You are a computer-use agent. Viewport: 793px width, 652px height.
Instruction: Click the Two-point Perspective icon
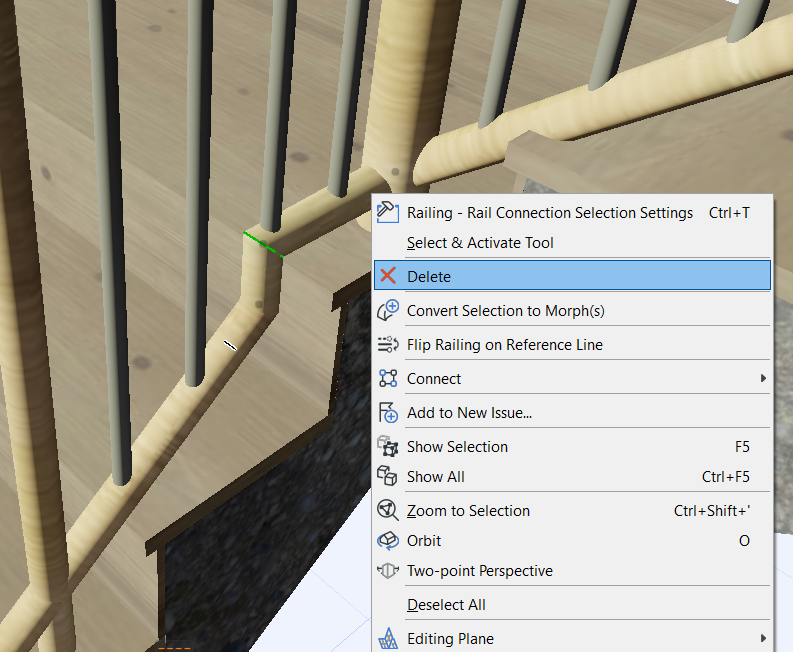pos(388,571)
